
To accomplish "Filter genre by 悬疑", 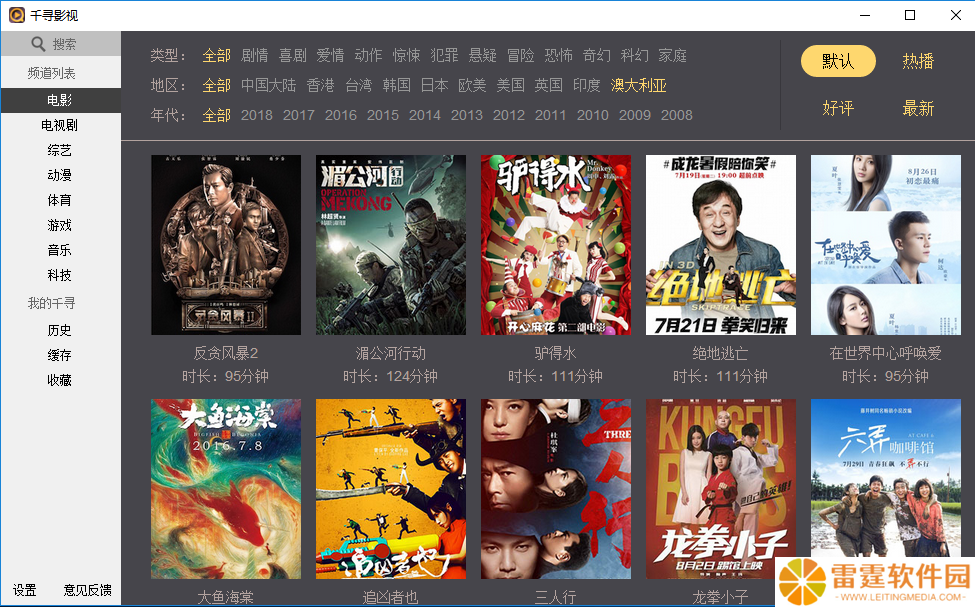I will point(482,55).
